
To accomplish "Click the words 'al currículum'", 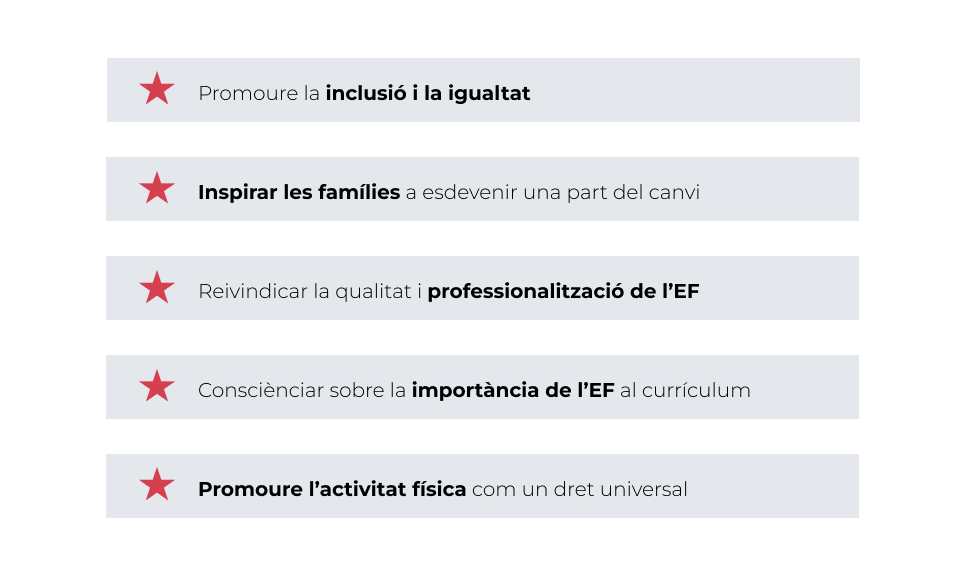I will pyautogui.click(x=685, y=390).
